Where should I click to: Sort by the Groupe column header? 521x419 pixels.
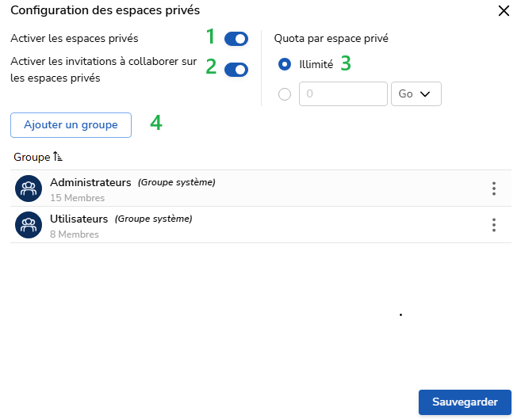(32, 157)
